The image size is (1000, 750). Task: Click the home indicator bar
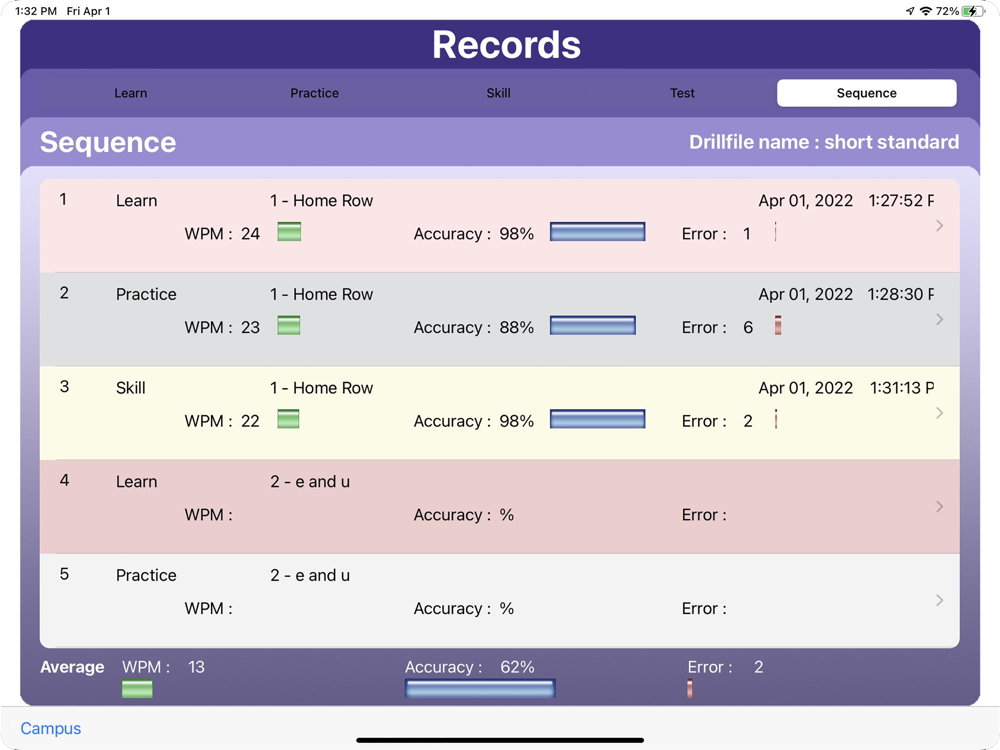point(500,740)
